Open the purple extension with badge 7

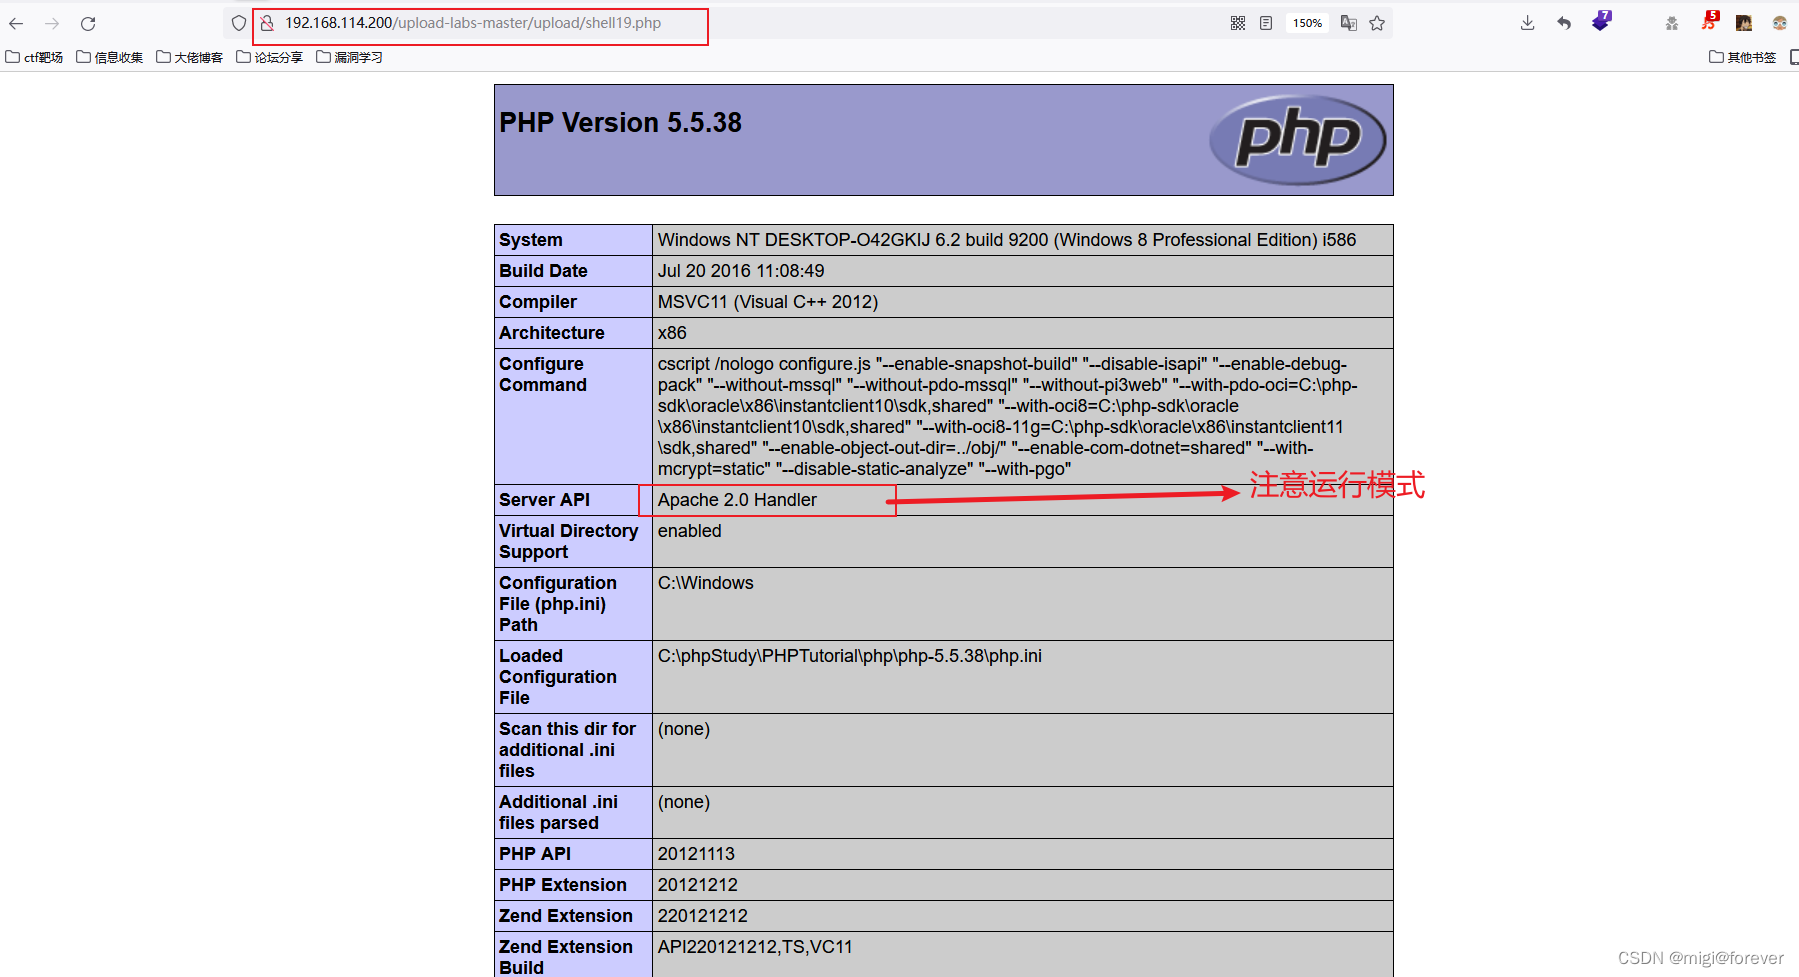pyautogui.click(x=1601, y=22)
